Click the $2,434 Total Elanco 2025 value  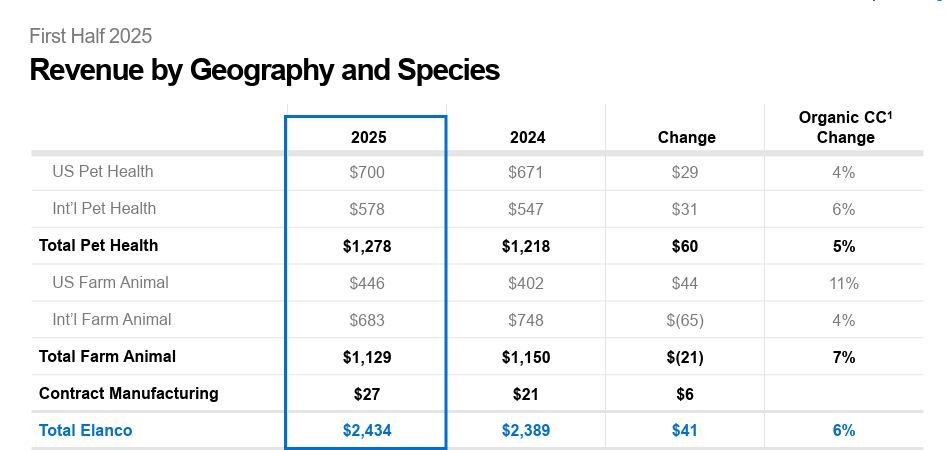tap(367, 430)
